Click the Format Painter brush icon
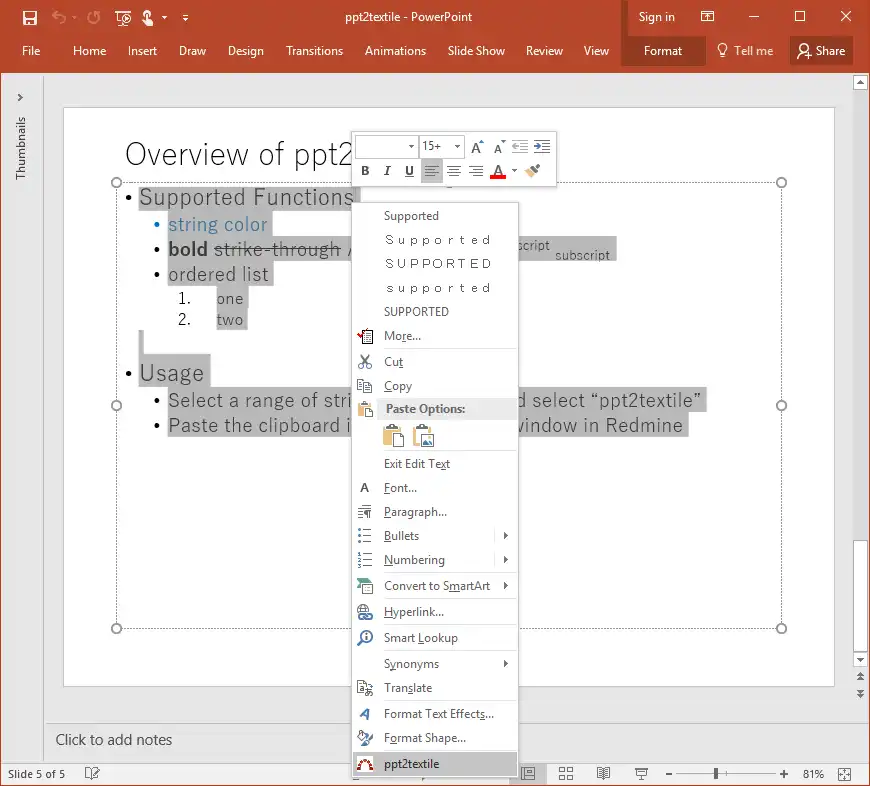 point(533,171)
